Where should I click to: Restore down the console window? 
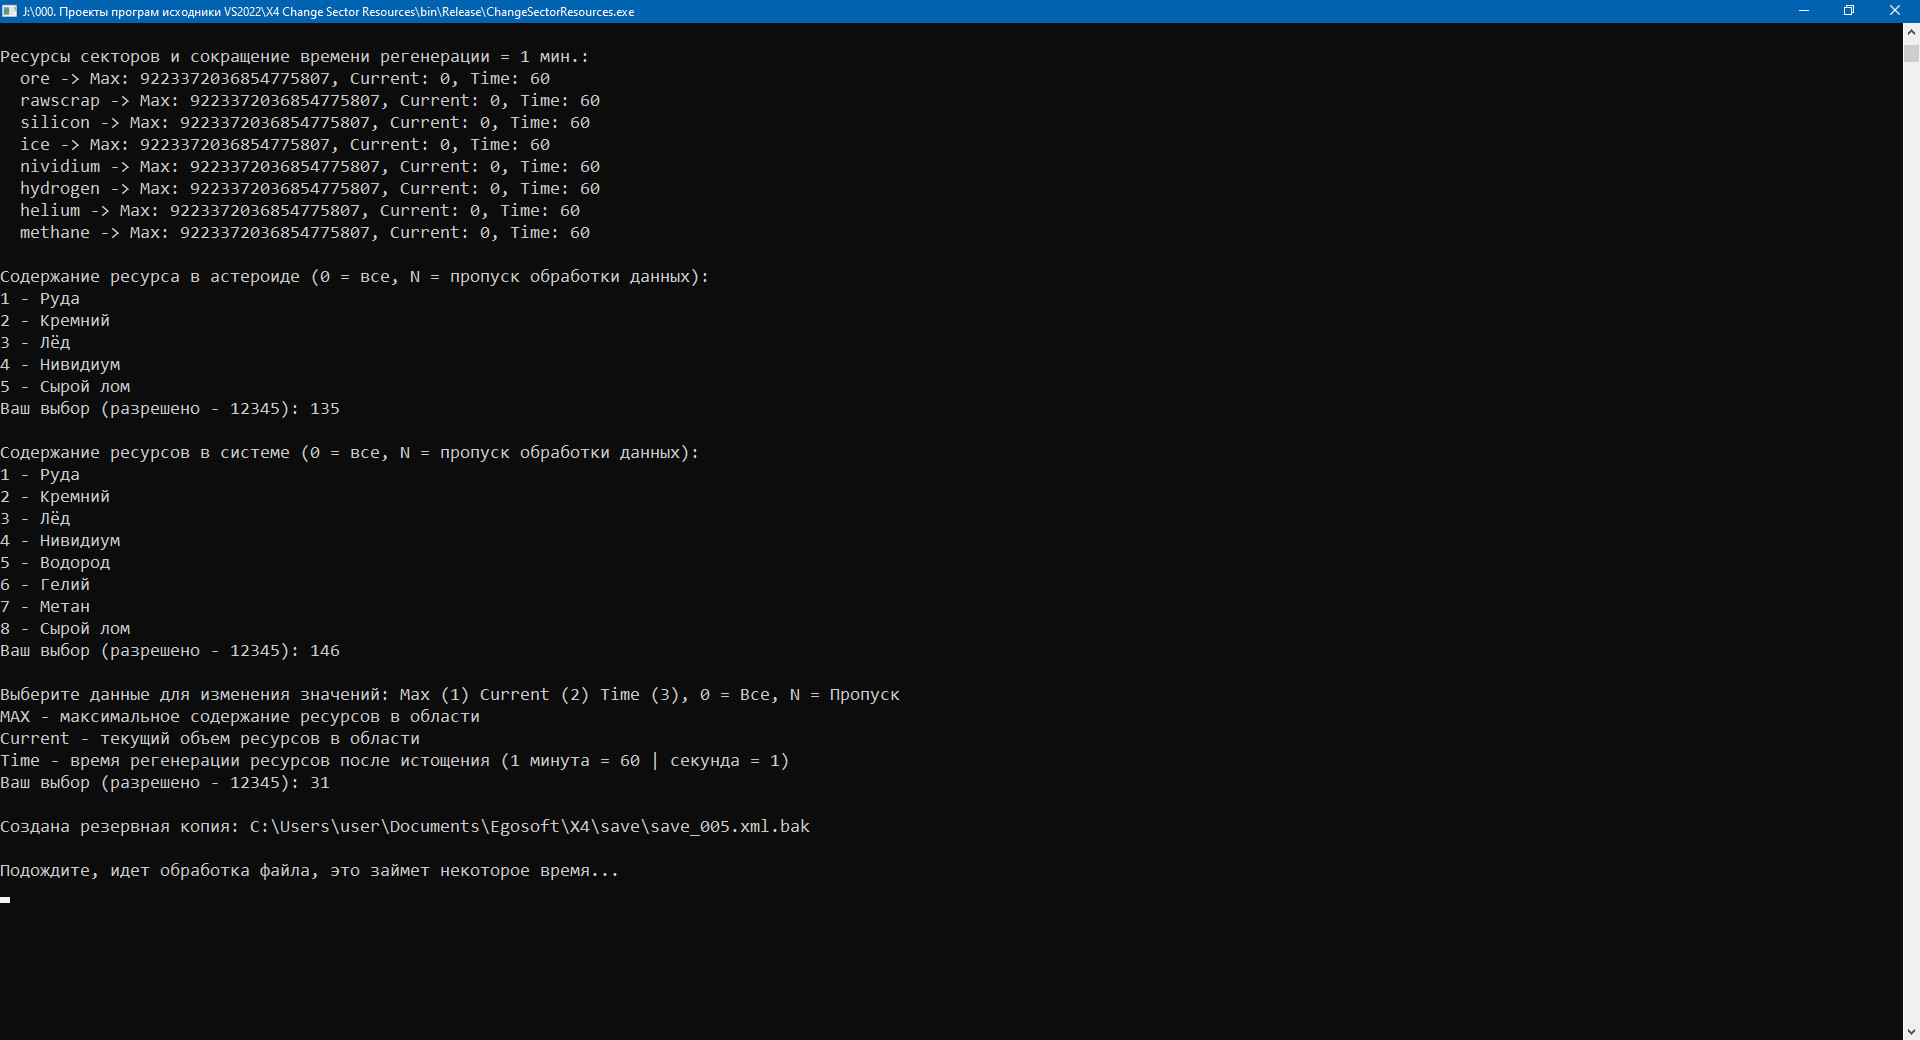pos(1849,11)
